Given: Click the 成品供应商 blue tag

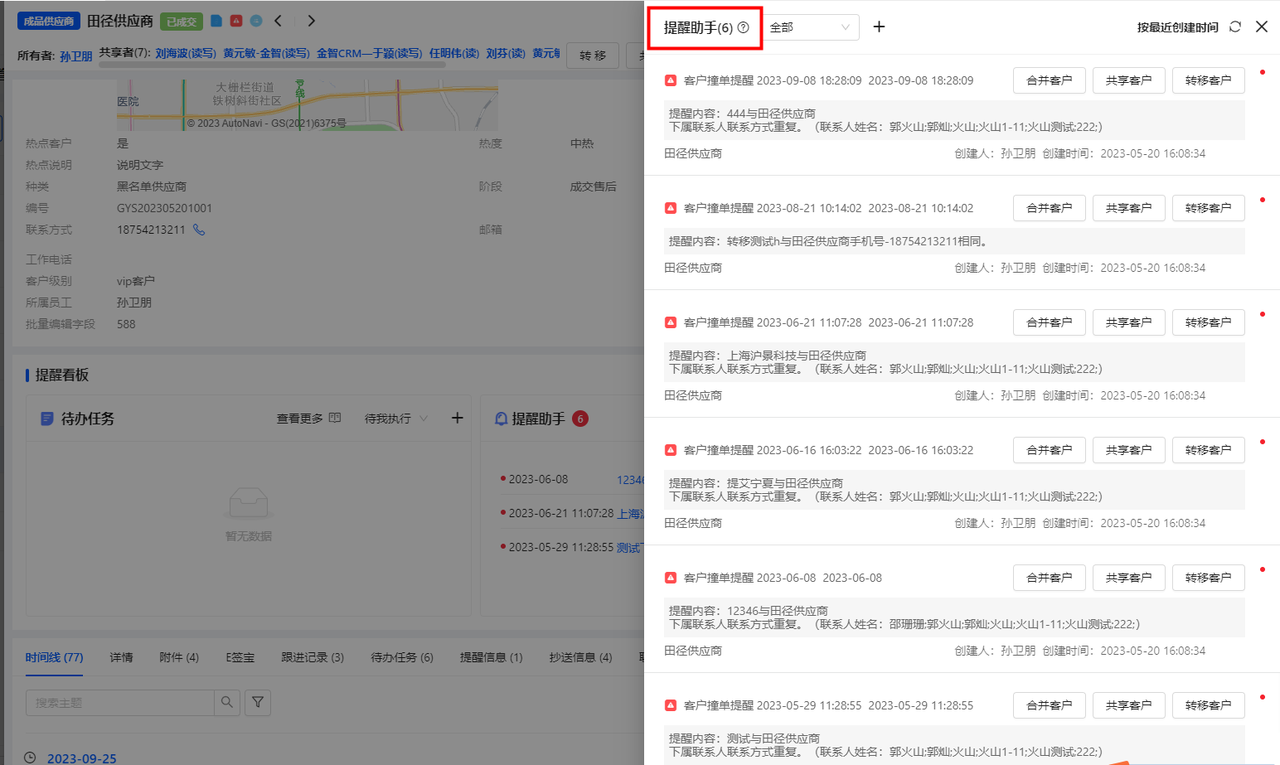Looking at the screenshot, I should tap(49, 21).
